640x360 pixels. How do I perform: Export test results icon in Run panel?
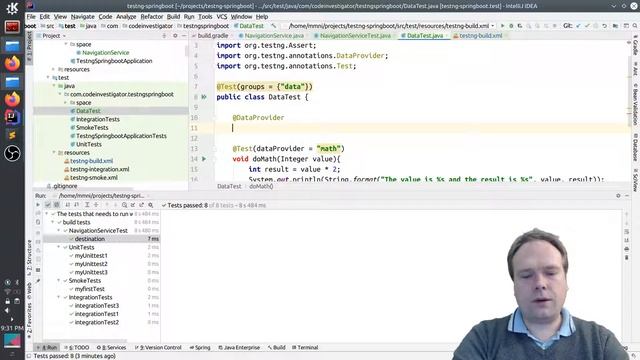pos(142,205)
